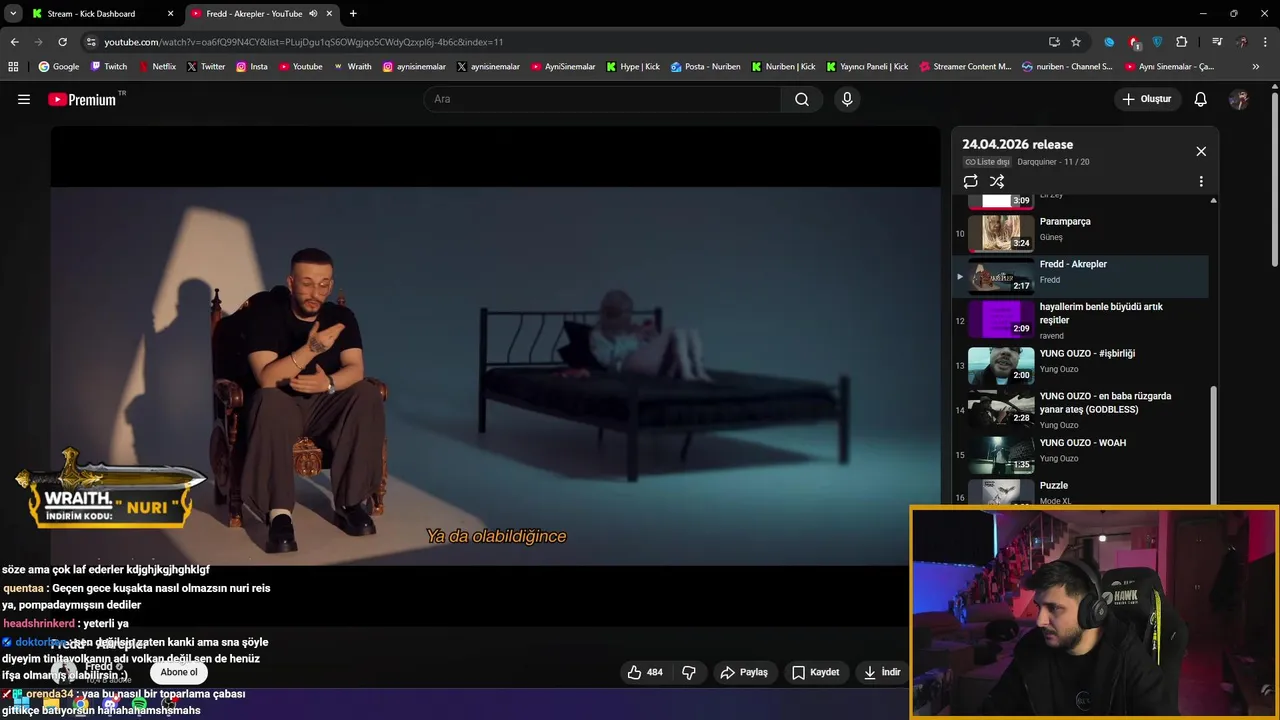
Task: Start voice search with microphone icon
Action: click(847, 99)
